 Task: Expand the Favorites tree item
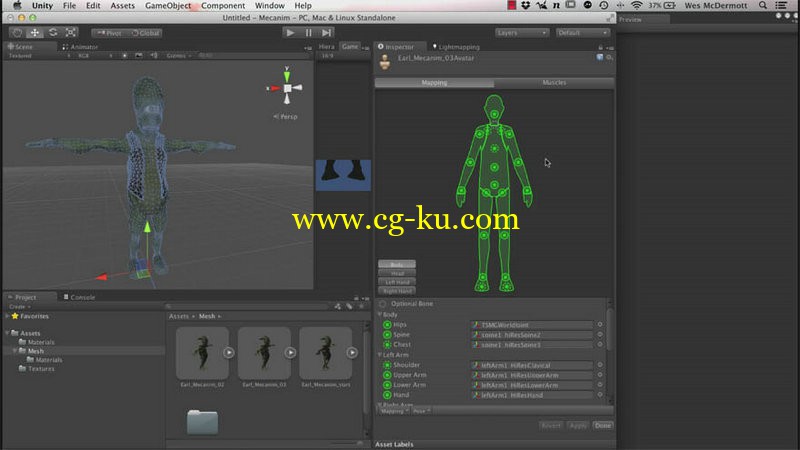click(x=7, y=316)
